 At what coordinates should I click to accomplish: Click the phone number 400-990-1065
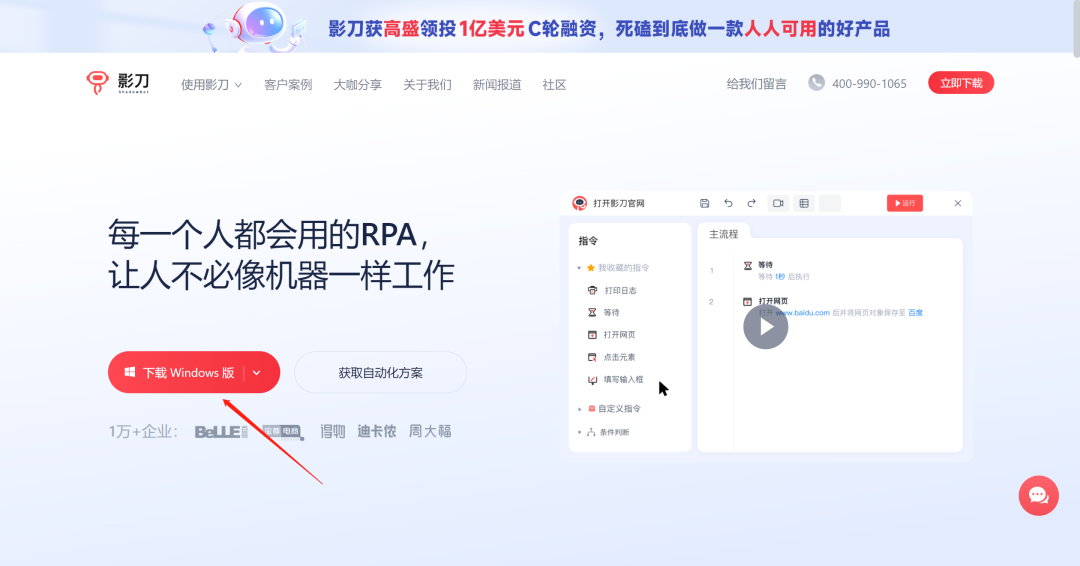point(869,84)
